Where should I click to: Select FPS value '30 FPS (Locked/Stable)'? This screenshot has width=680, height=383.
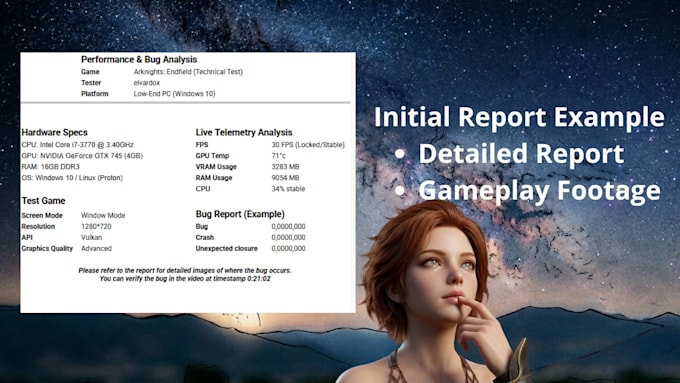pyautogui.click(x=309, y=144)
